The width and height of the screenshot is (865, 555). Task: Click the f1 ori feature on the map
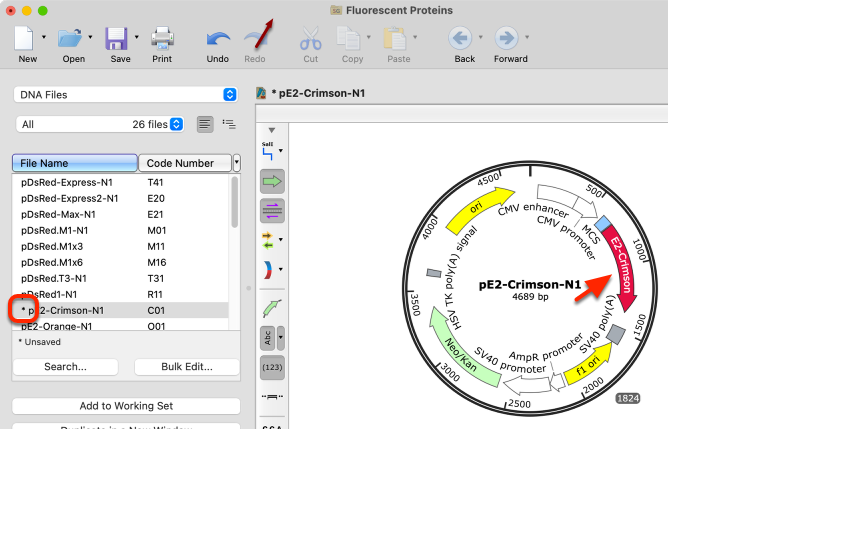click(x=589, y=365)
